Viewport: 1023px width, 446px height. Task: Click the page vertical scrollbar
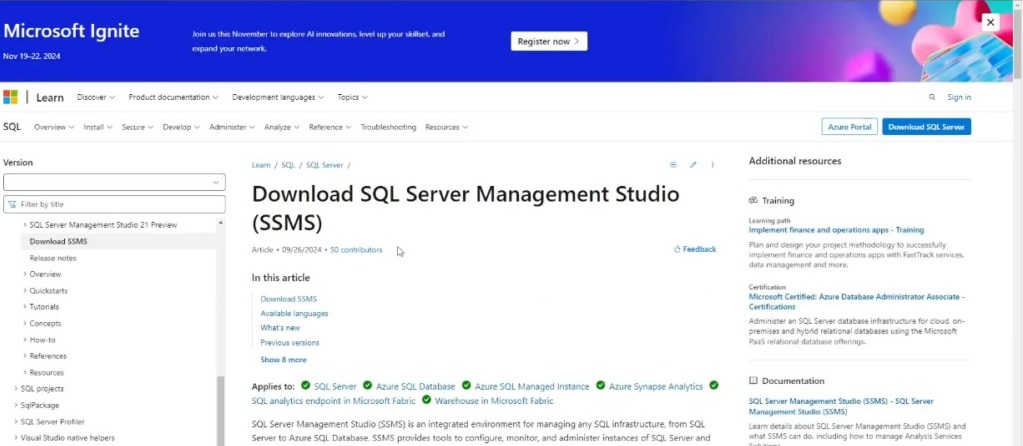click(1018, 223)
